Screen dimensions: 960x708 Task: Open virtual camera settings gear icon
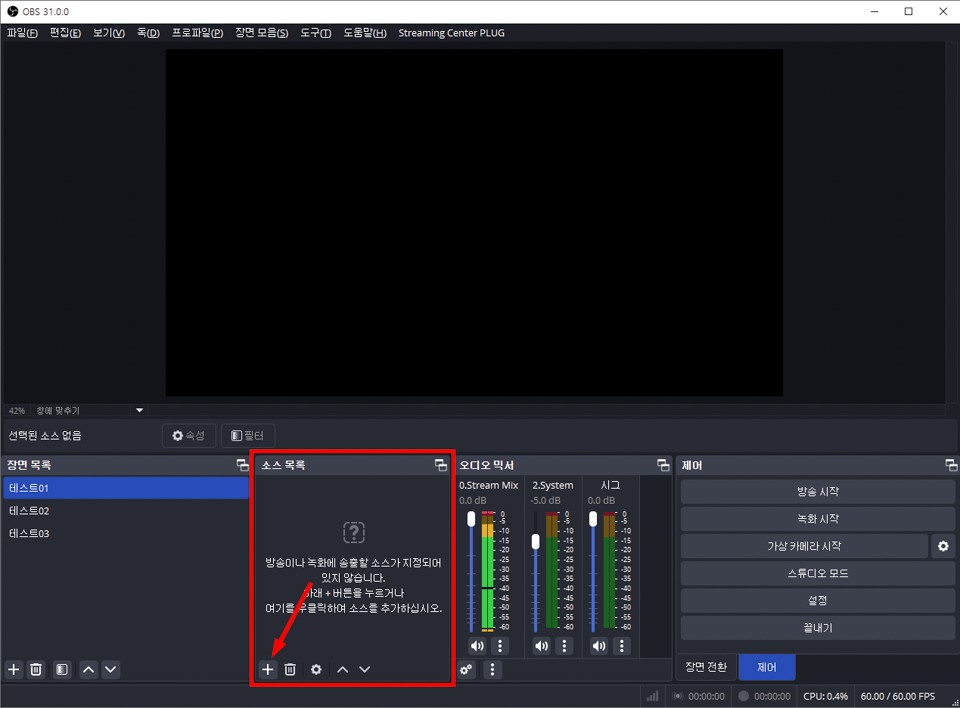point(943,546)
